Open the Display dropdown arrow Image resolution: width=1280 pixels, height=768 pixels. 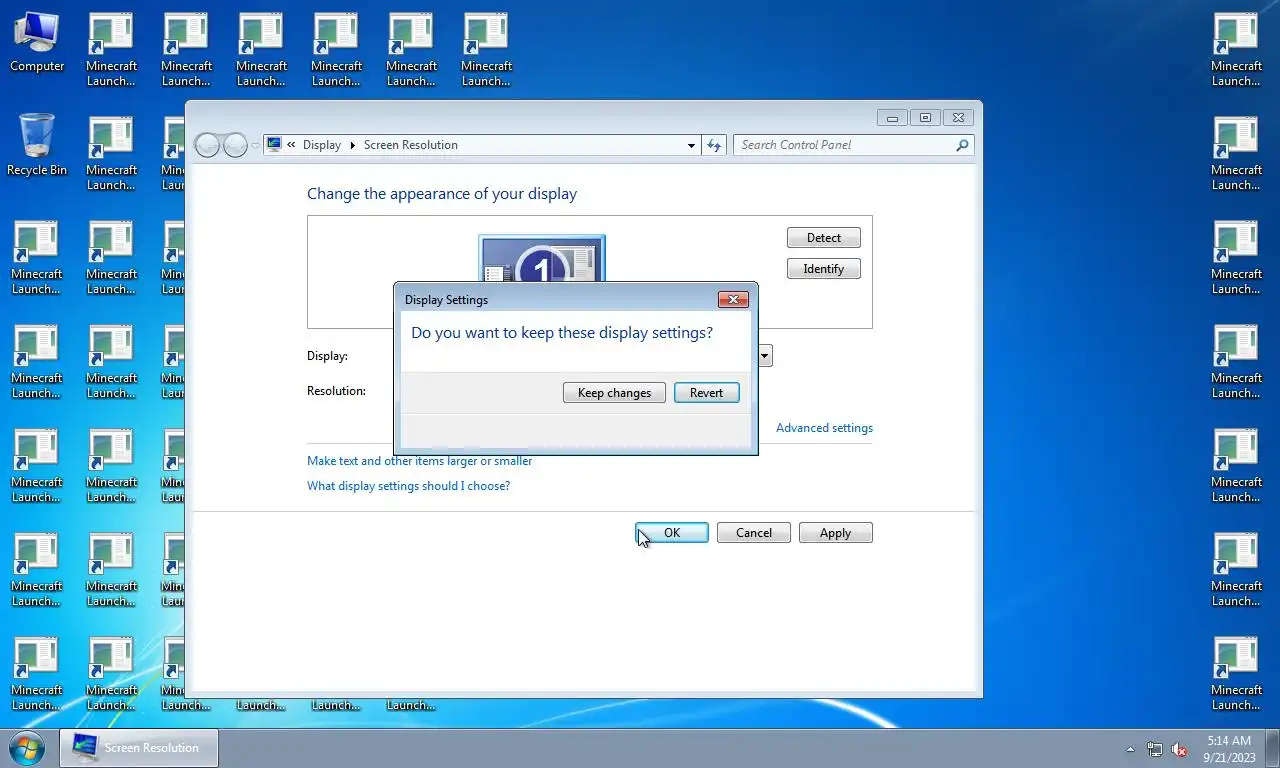765,355
